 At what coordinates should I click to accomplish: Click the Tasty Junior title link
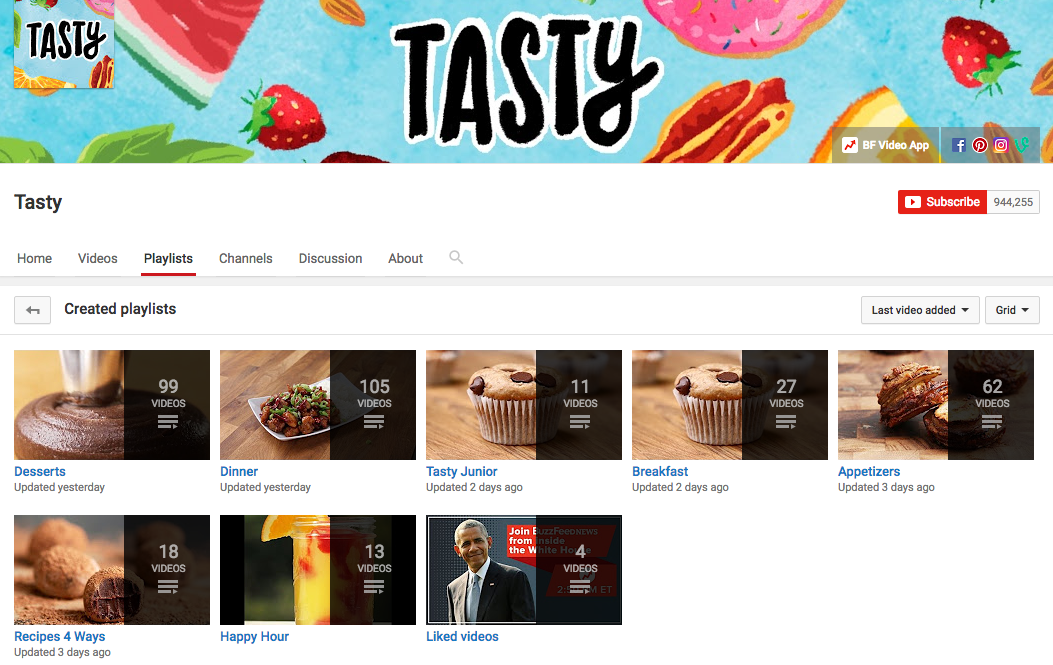tap(462, 472)
